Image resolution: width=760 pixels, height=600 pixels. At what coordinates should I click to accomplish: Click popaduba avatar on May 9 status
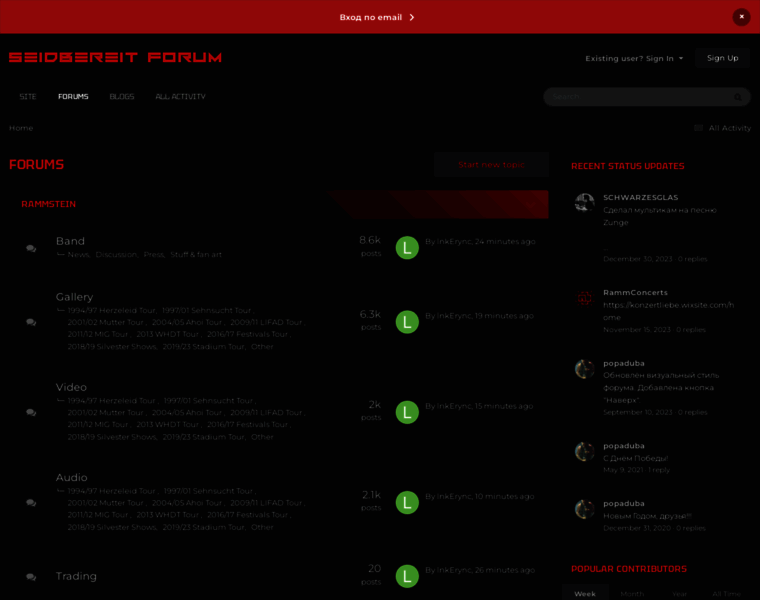(585, 451)
